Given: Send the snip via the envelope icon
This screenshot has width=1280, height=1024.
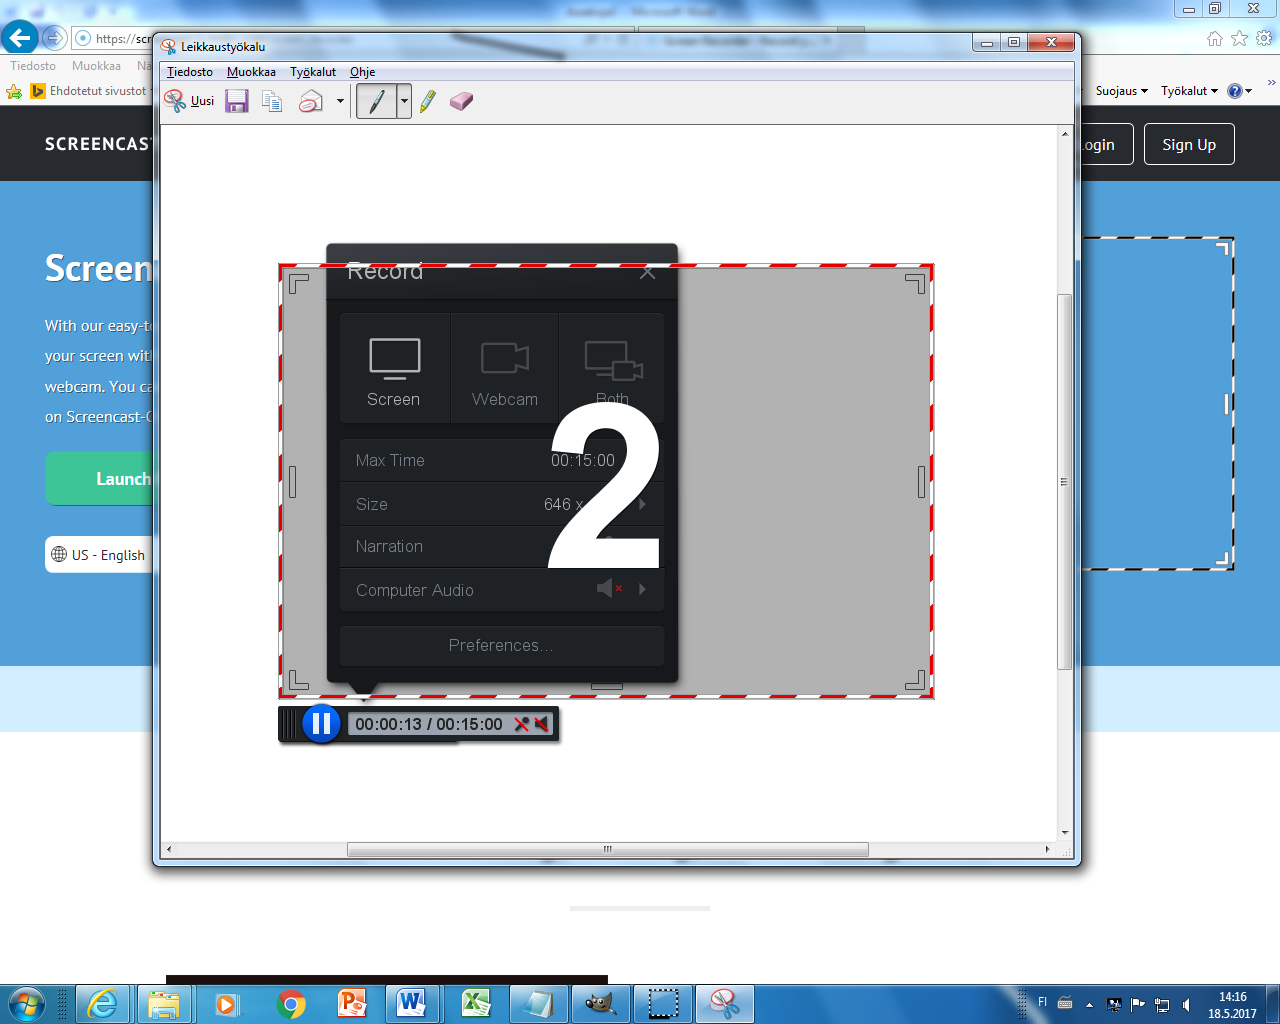Looking at the screenshot, I should (311, 101).
